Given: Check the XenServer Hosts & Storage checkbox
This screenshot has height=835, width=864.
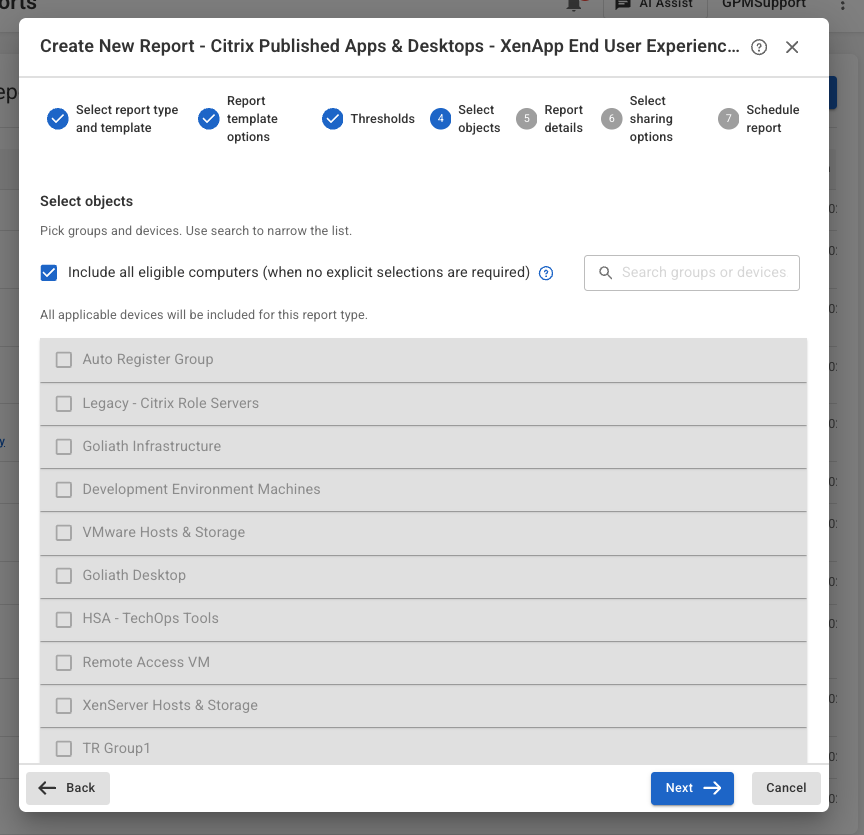Looking at the screenshot, I should click(64, 705).
